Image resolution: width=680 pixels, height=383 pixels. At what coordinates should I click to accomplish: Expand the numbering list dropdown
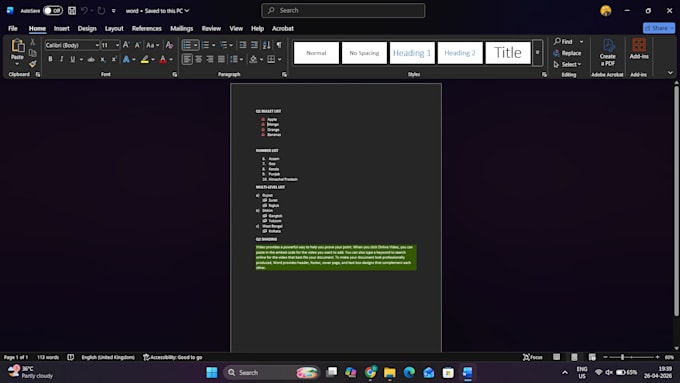click(213, 45)
